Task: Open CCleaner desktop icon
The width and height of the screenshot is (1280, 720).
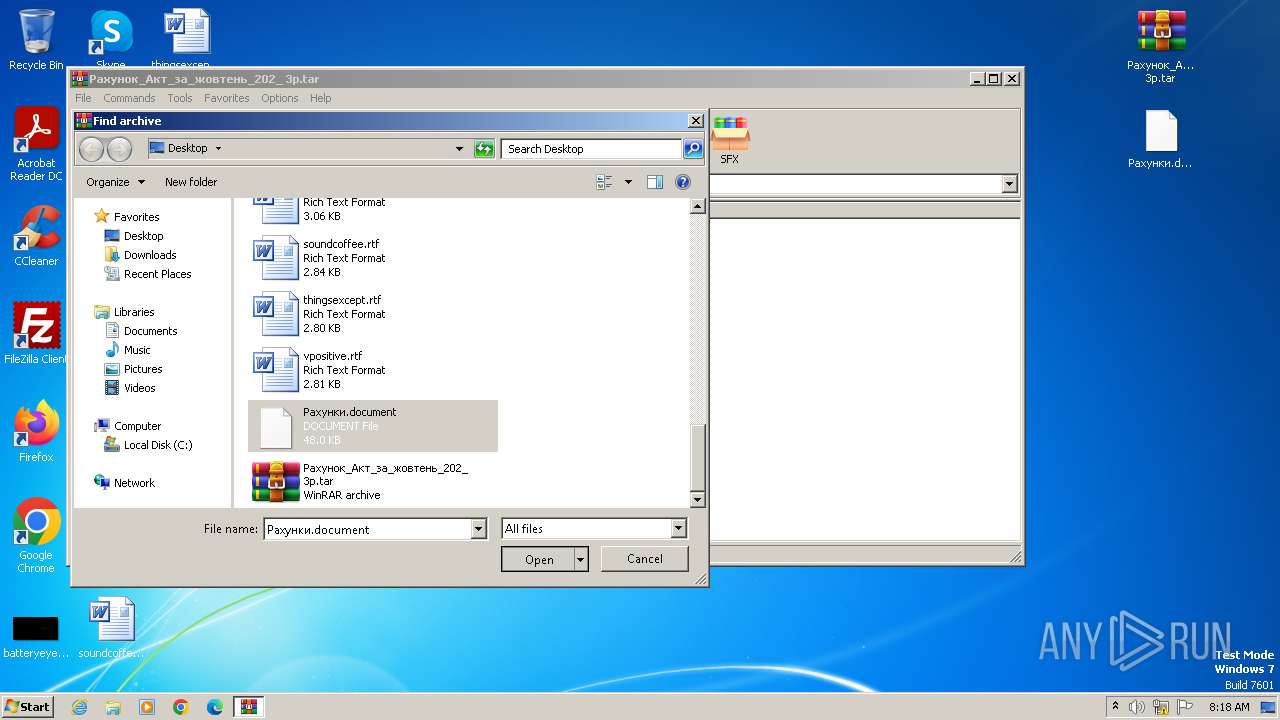Action: pos(36,236)
